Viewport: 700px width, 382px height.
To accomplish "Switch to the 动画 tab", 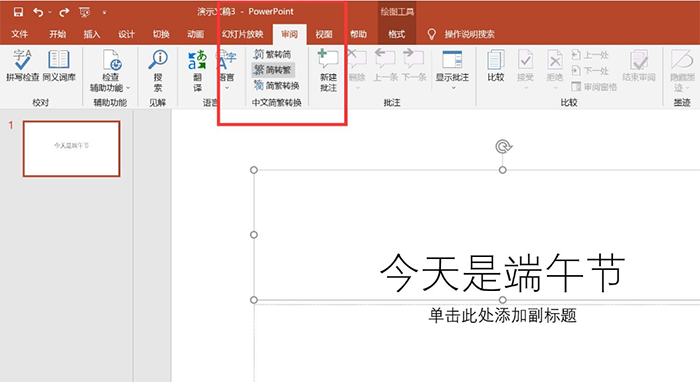I will coord(196,34).
